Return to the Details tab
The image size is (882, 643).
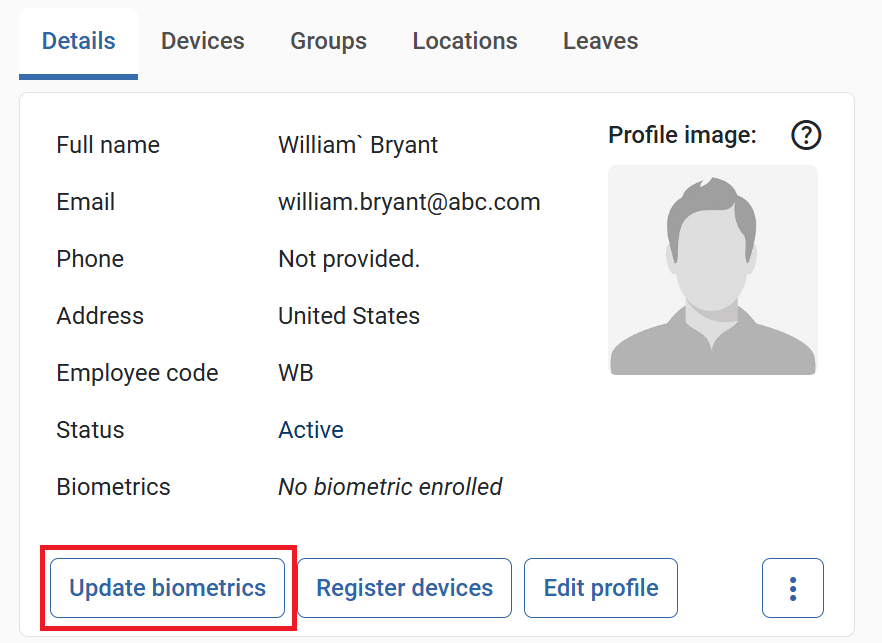(x=77, y=40)
